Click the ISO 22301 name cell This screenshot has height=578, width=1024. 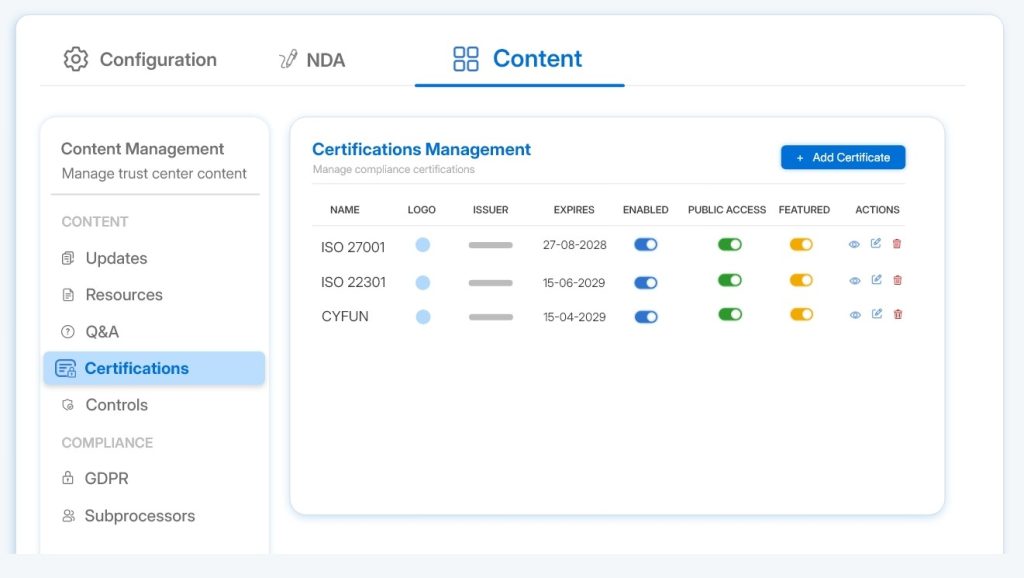(353, 282)
